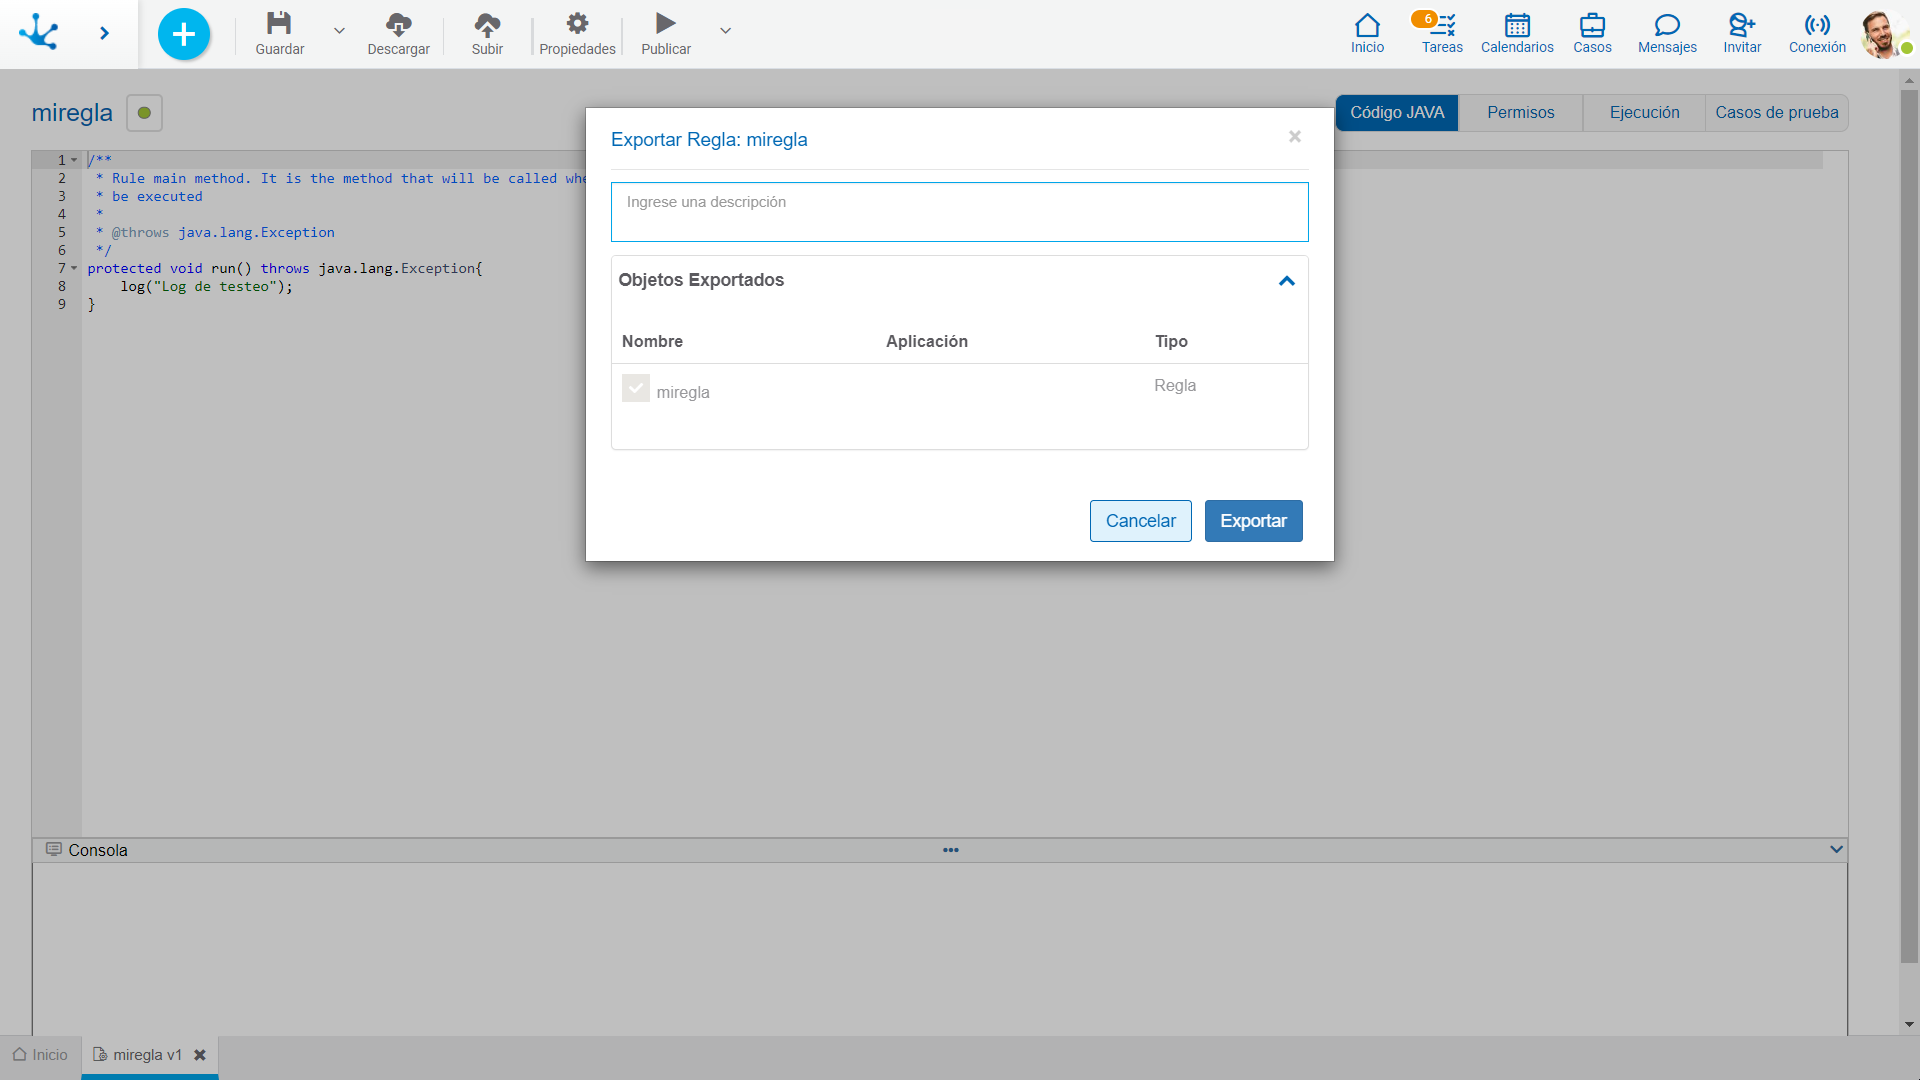Collapse the Objetos Exportados section
The height and width of the screenshot is (1080, 1920).
1286,280
